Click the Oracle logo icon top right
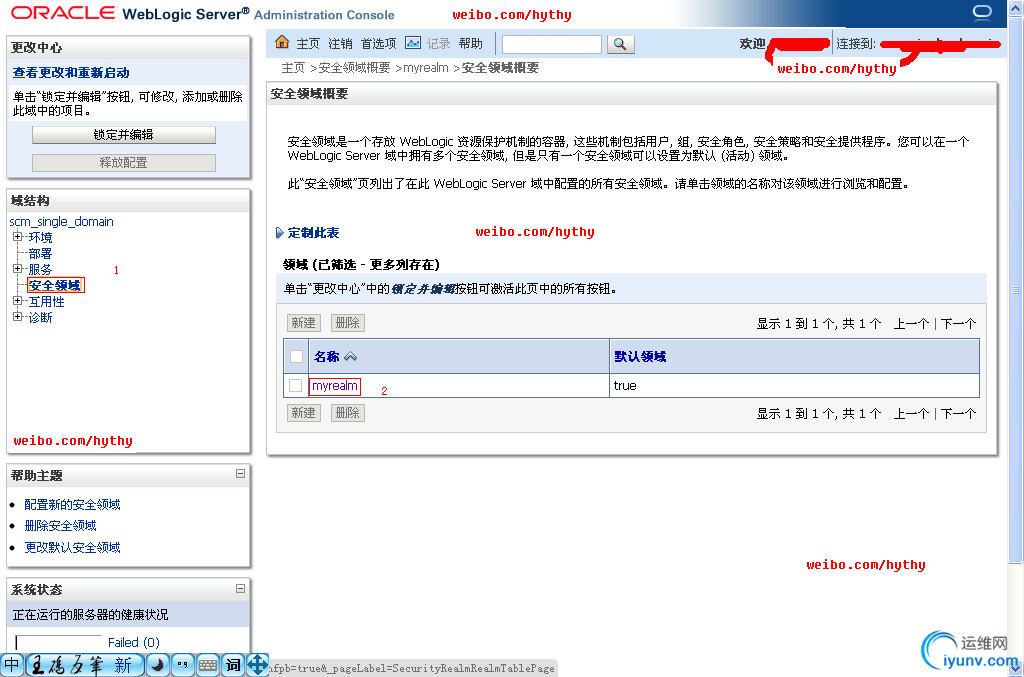1024x677 pixels. click(982, 12)
